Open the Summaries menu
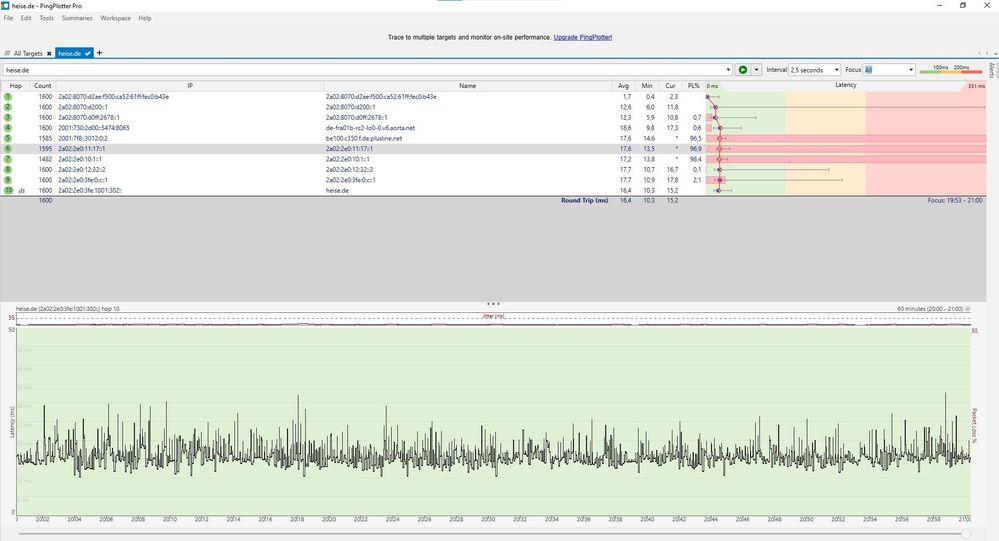The width and height of the screenshot is (999, 541). [77, 18]
